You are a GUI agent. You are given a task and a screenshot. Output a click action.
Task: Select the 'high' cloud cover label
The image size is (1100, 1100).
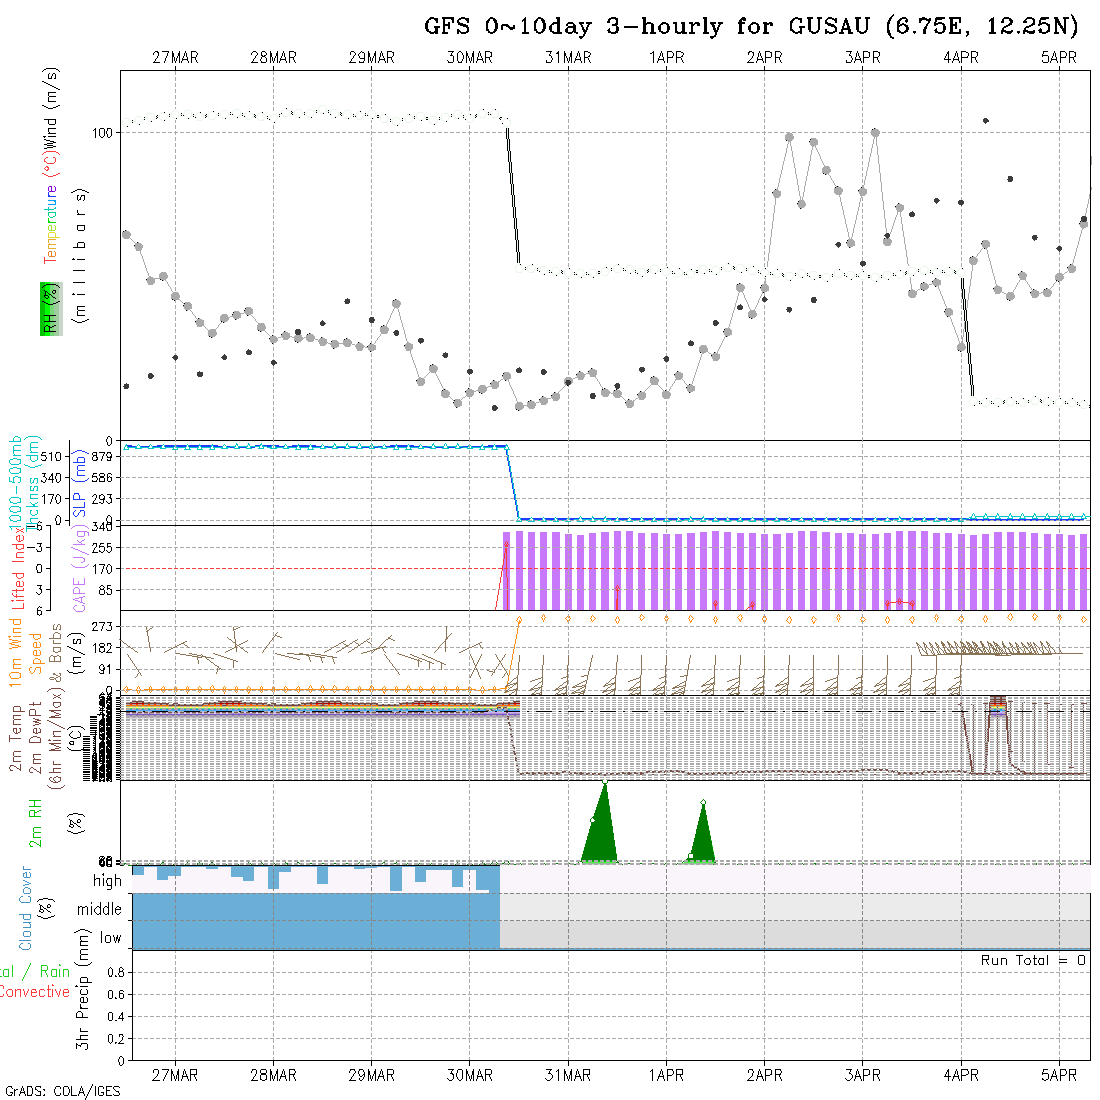pyautogui.click(x=107, y=881)
